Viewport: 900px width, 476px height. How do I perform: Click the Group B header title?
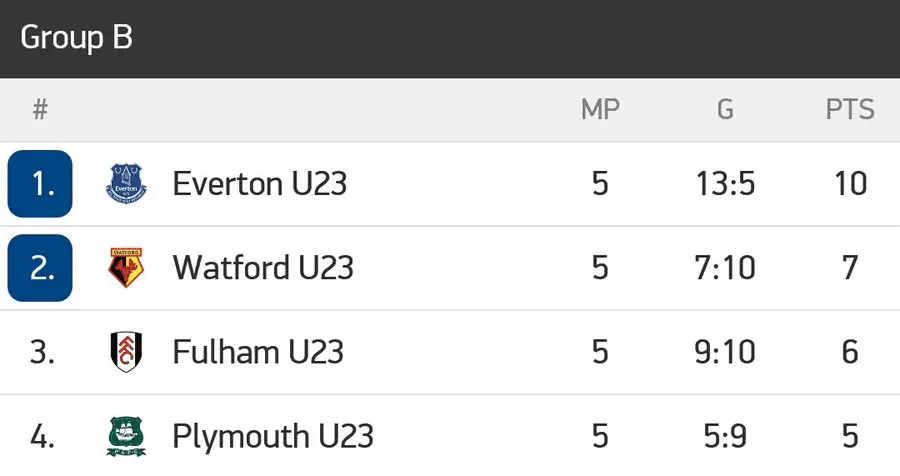76,38
